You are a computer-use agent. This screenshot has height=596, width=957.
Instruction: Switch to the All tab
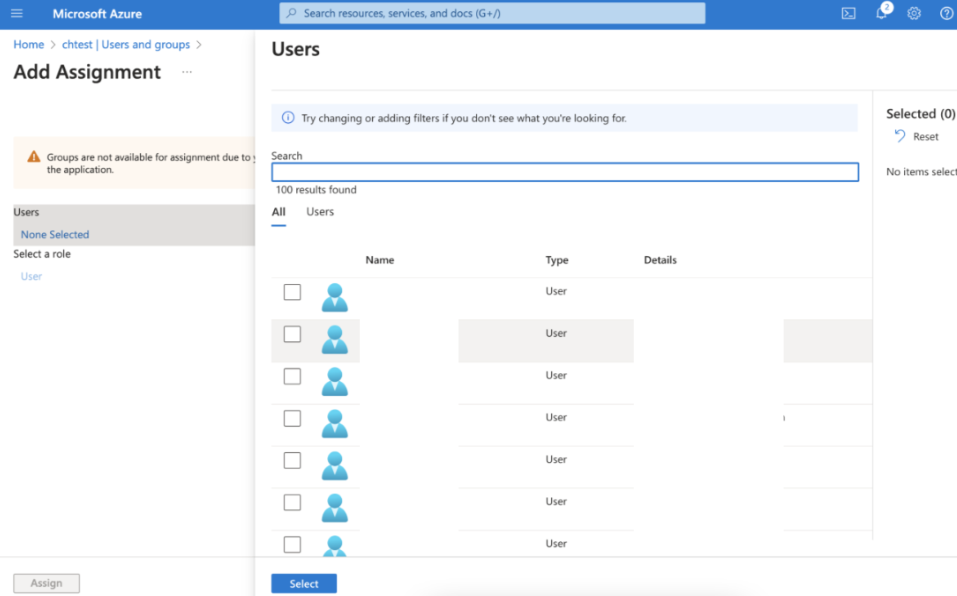(x=278, y=212)
